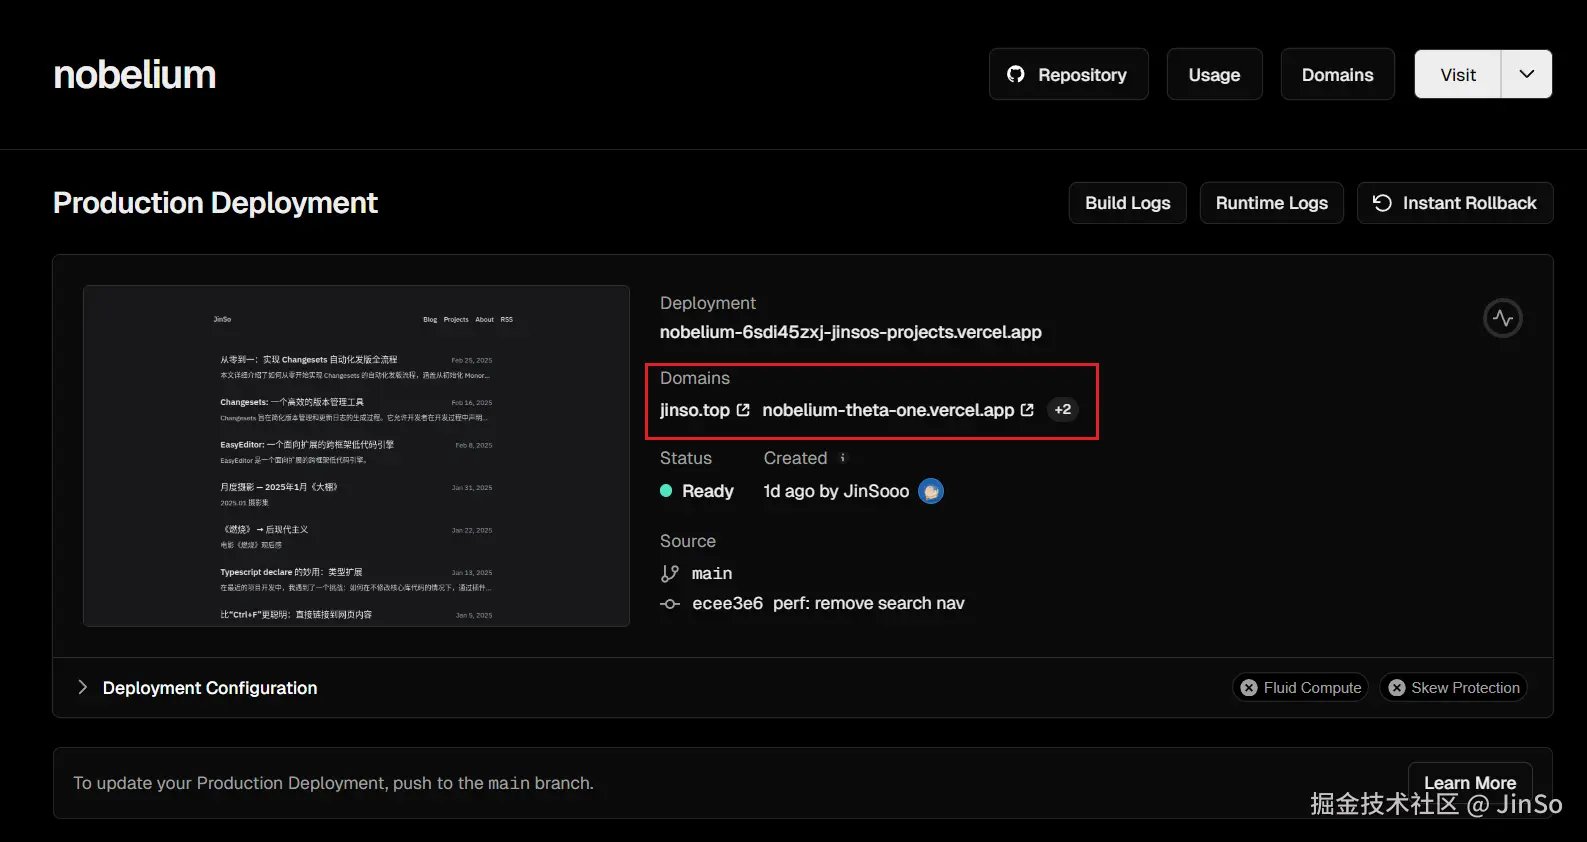Click the git branch icon beside main
Image resolution: width=1587 pixels, height=842 pixels.
670,573
